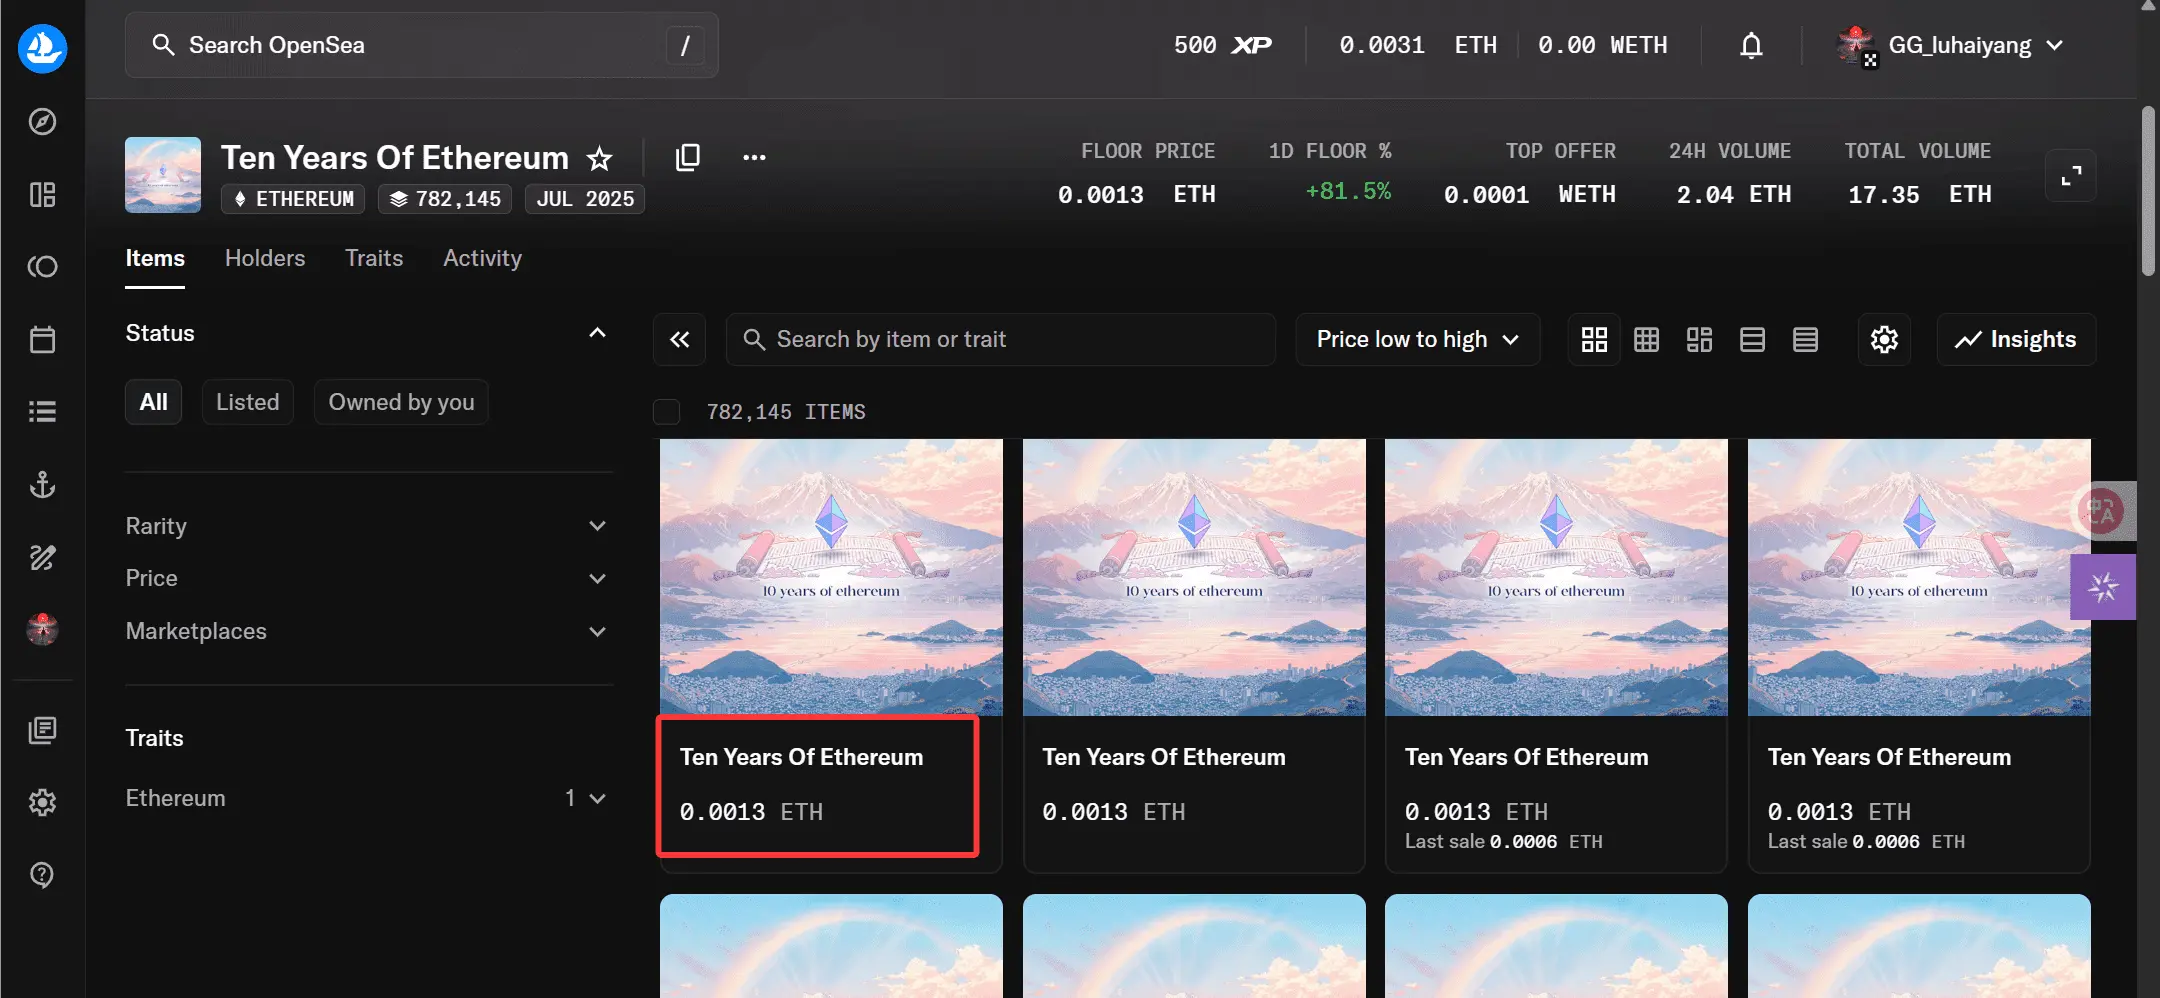Open the collection more options ellipsis
2160x998 pixels.
(x=754, y=157)
